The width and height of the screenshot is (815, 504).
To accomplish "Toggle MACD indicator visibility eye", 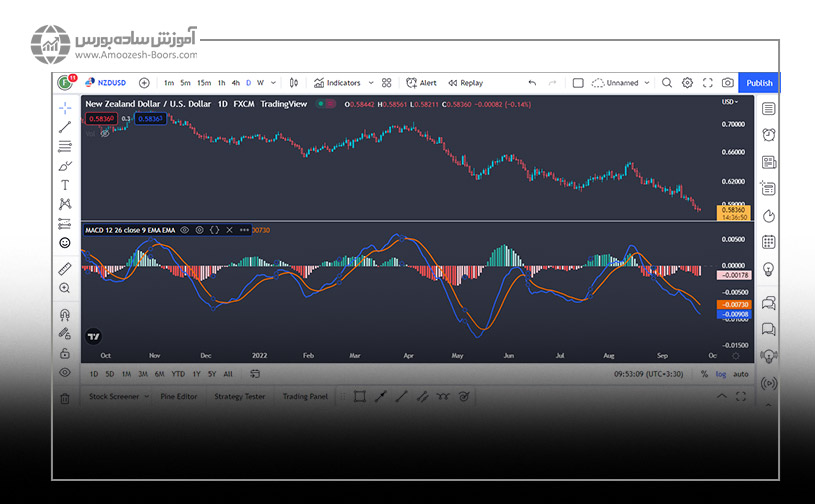I will [184, 230].
